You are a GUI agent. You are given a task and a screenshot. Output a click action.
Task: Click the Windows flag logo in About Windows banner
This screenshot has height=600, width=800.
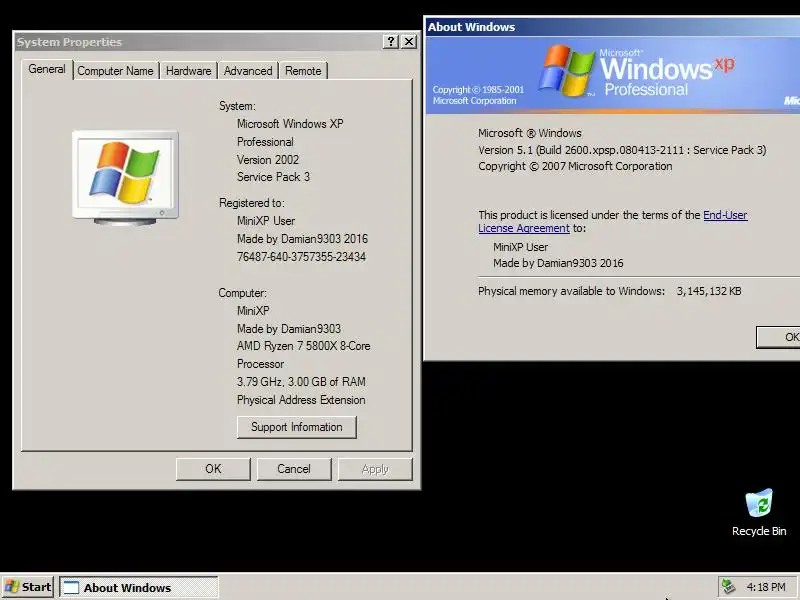[x=567, y=70]
